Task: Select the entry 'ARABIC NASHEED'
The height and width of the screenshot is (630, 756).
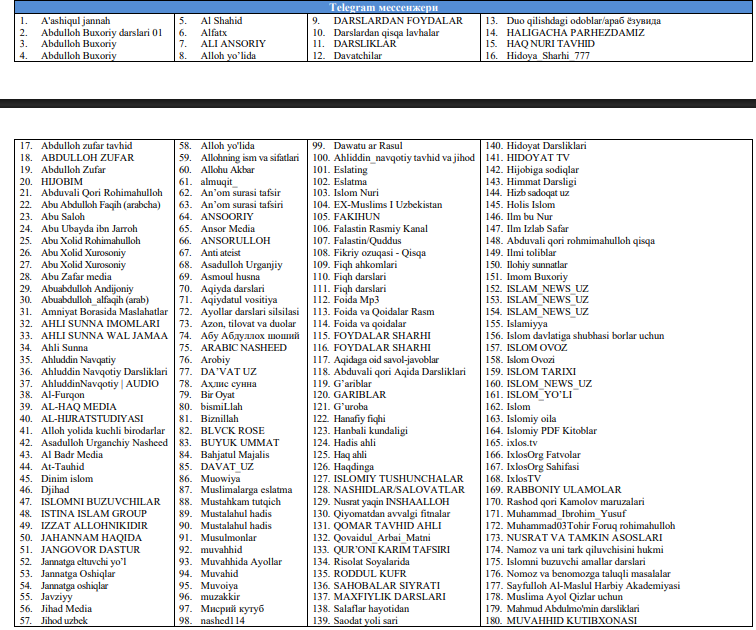Action: pos(243,348)
